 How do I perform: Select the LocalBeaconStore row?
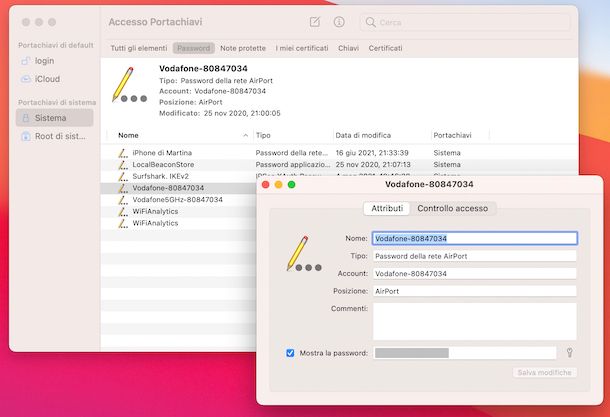[x=339, y=165]
